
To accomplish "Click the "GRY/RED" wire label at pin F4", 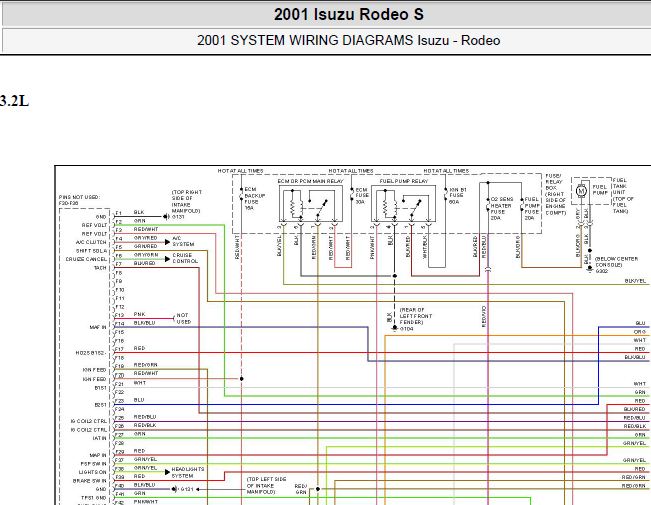I will (x=145, y=238).
